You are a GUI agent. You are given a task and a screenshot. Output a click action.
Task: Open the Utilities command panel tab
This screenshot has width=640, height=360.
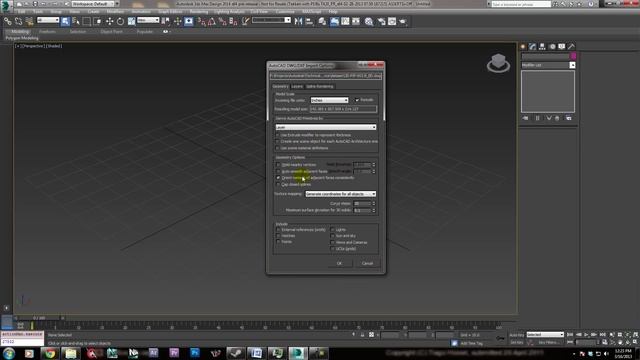[x=571, y=47]
